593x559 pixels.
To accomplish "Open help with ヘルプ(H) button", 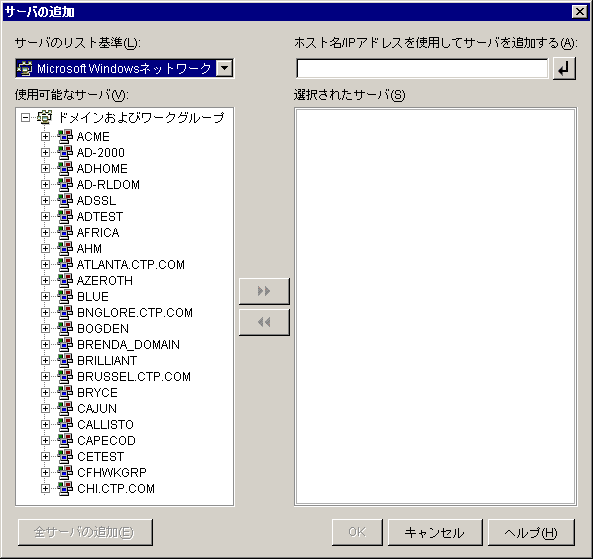I will coord(531,532).
